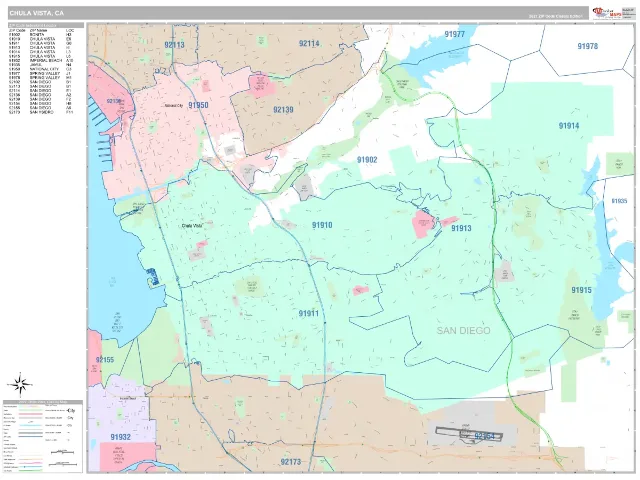Click the 92173 ZIP code label

291,462
